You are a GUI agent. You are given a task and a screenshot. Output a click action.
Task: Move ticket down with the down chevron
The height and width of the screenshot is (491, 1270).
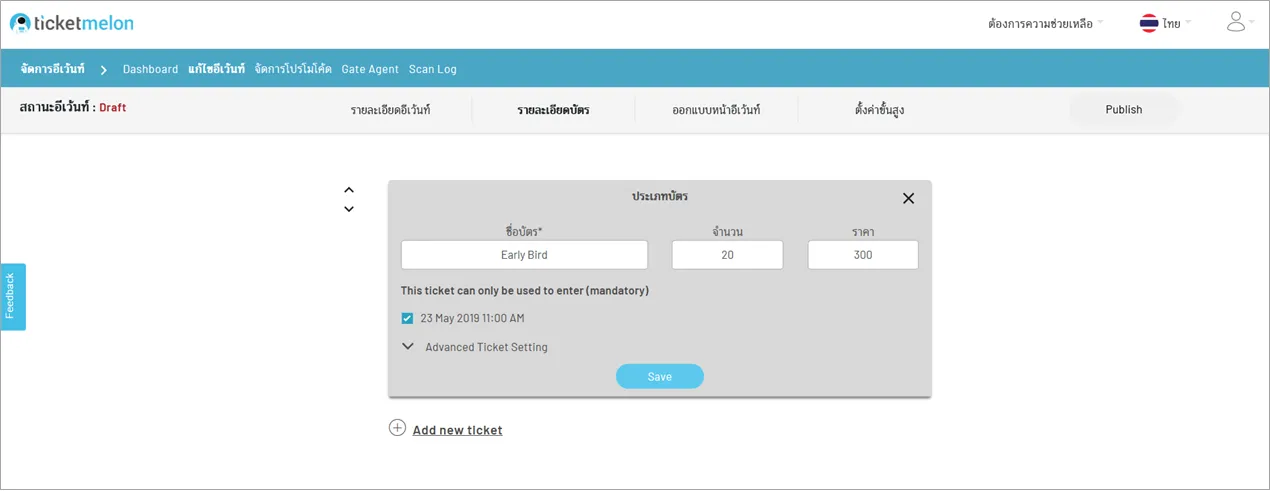[349, 209]
